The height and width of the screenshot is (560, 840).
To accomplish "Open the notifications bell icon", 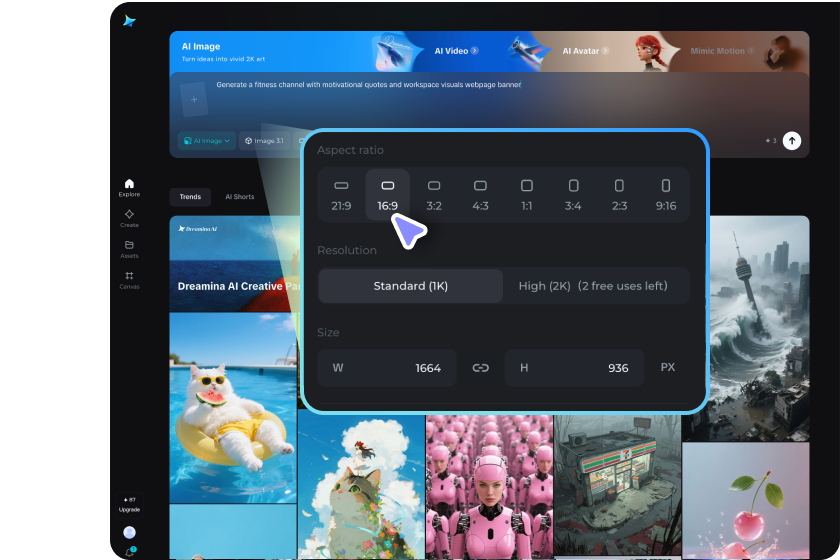I will click(x=129, y=552).
